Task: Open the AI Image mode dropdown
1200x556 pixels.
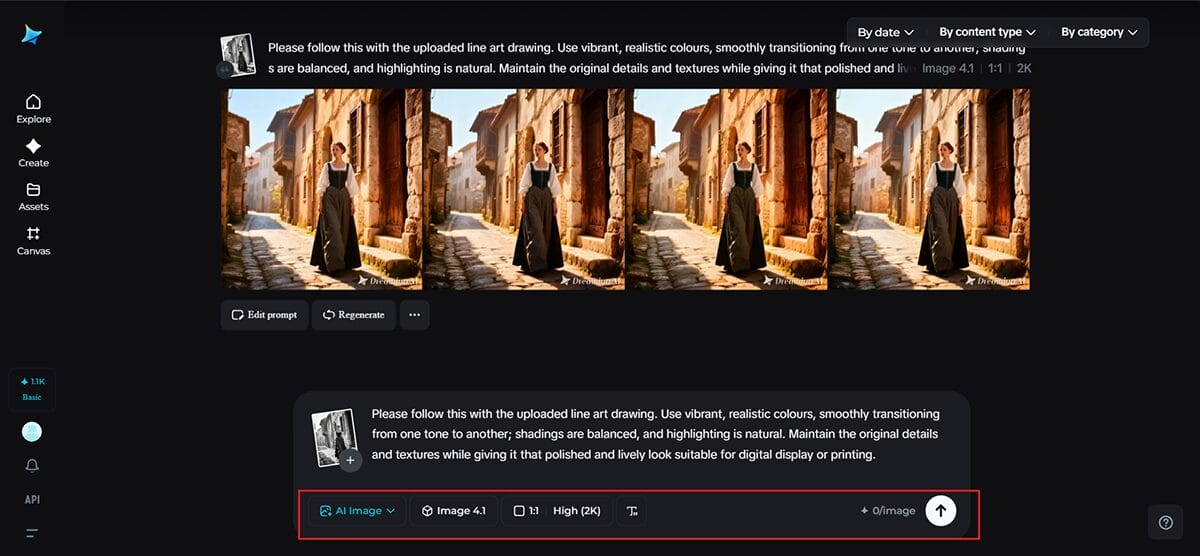Action: coord(357,511)
